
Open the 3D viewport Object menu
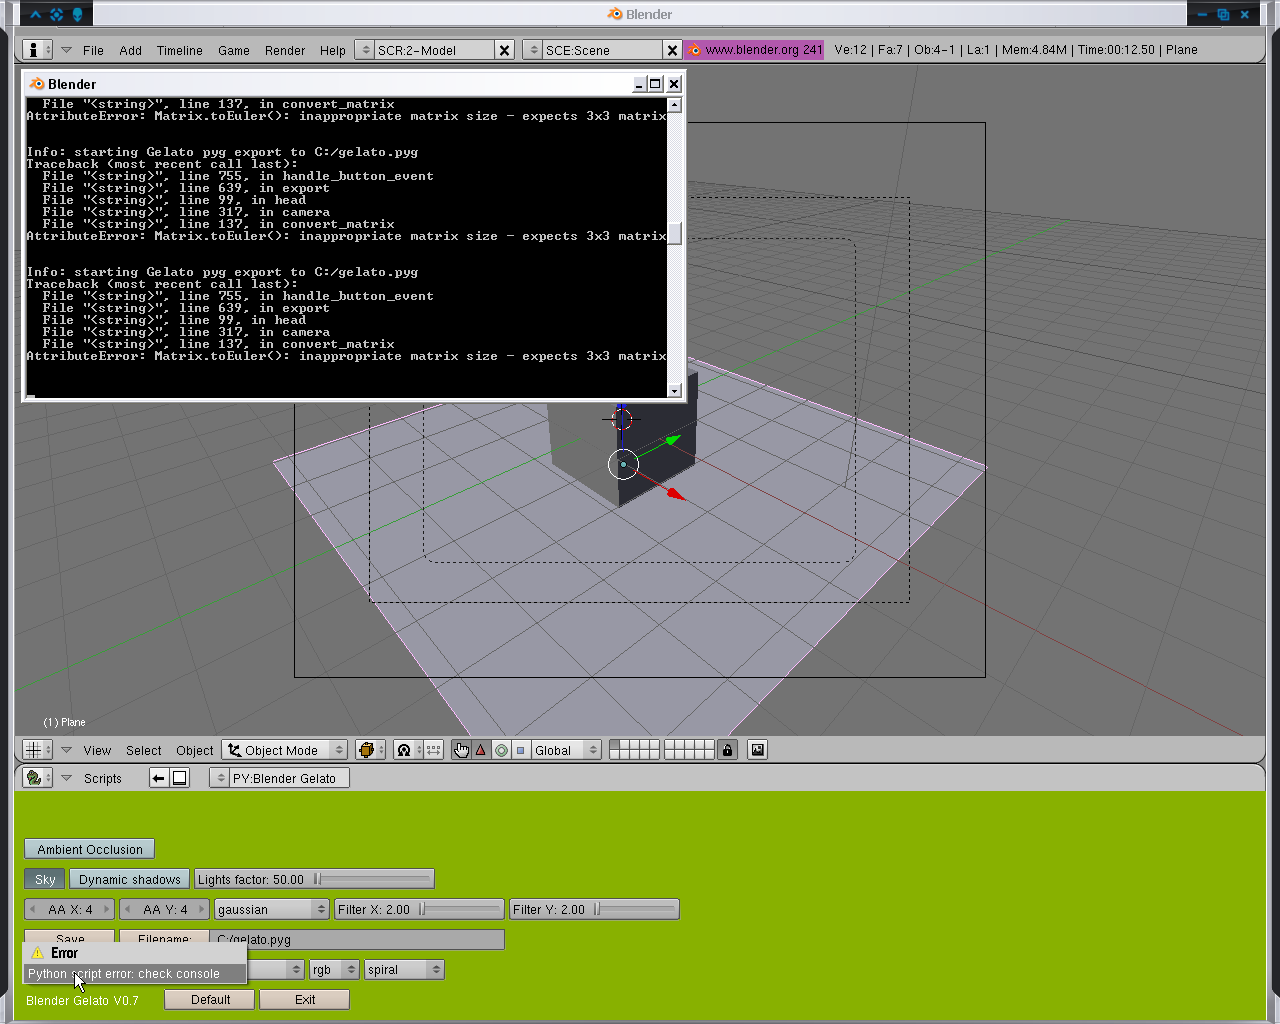click(195, 750)
